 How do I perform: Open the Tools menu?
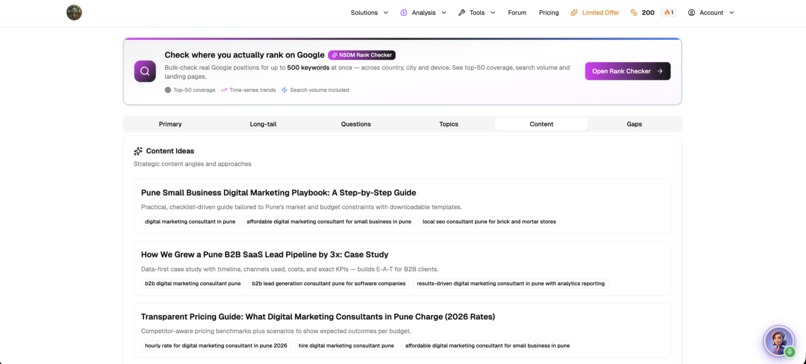click(477, 13)
